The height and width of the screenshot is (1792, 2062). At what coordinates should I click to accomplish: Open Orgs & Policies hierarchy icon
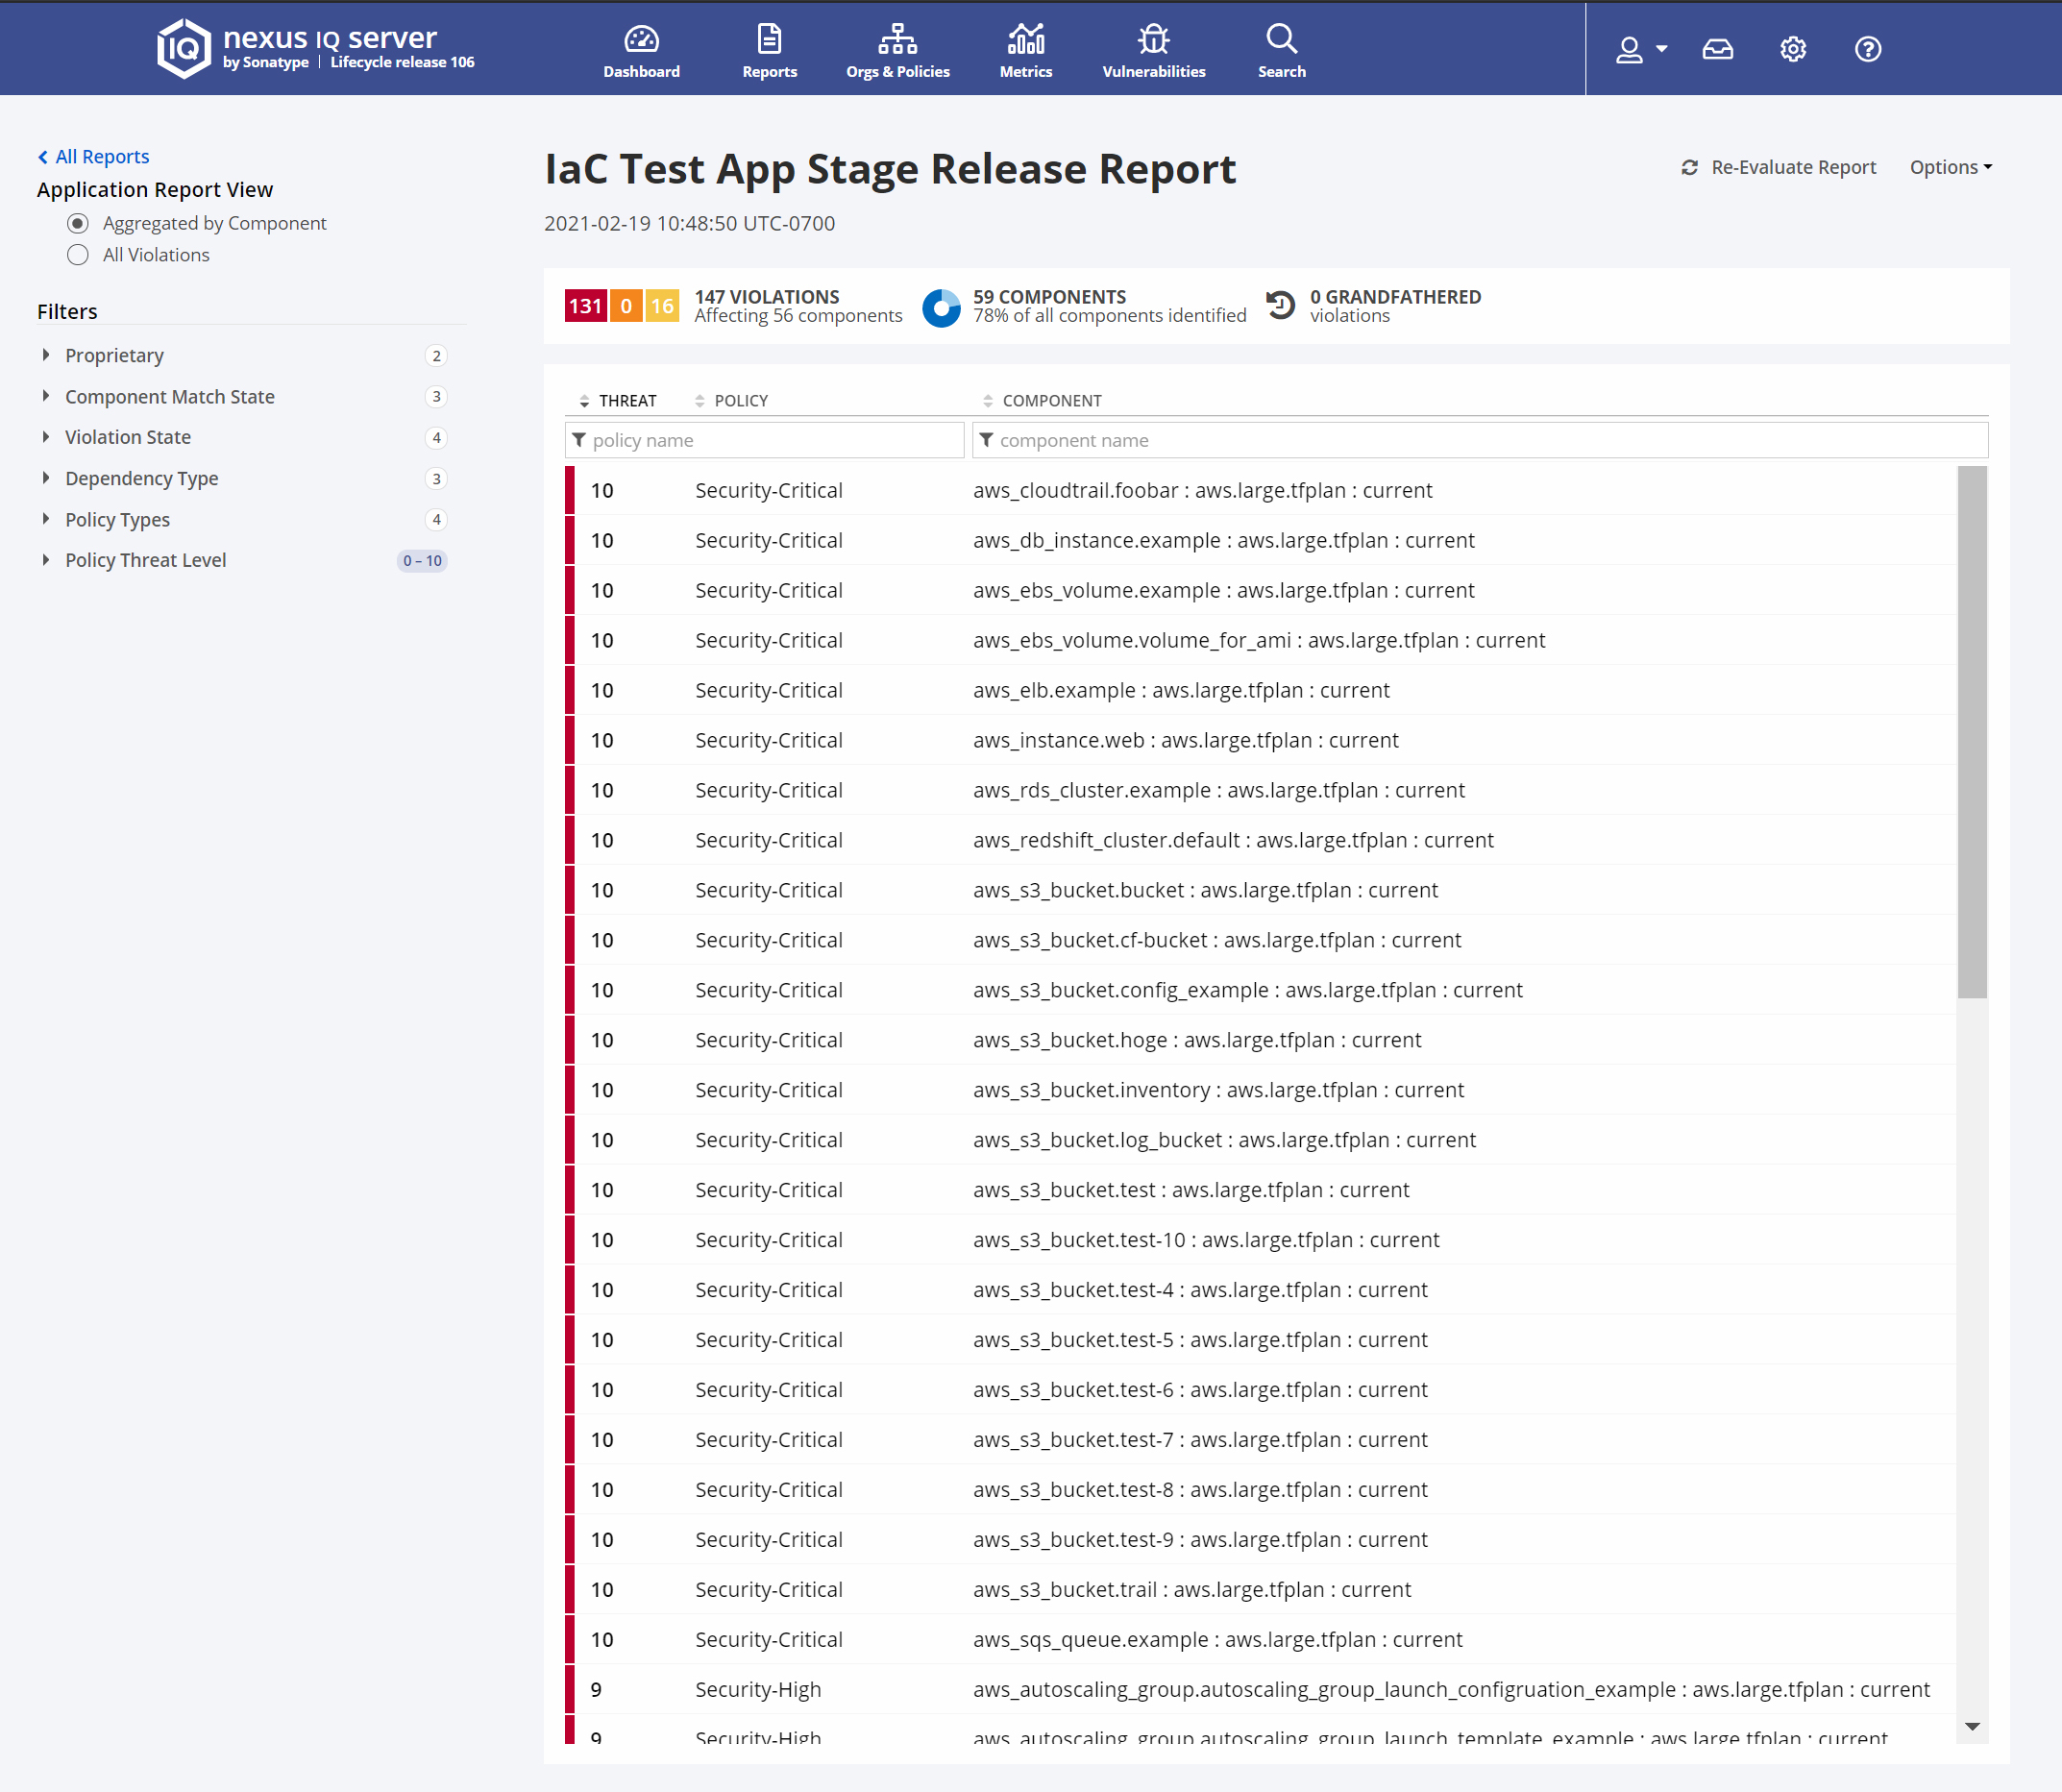897,40
